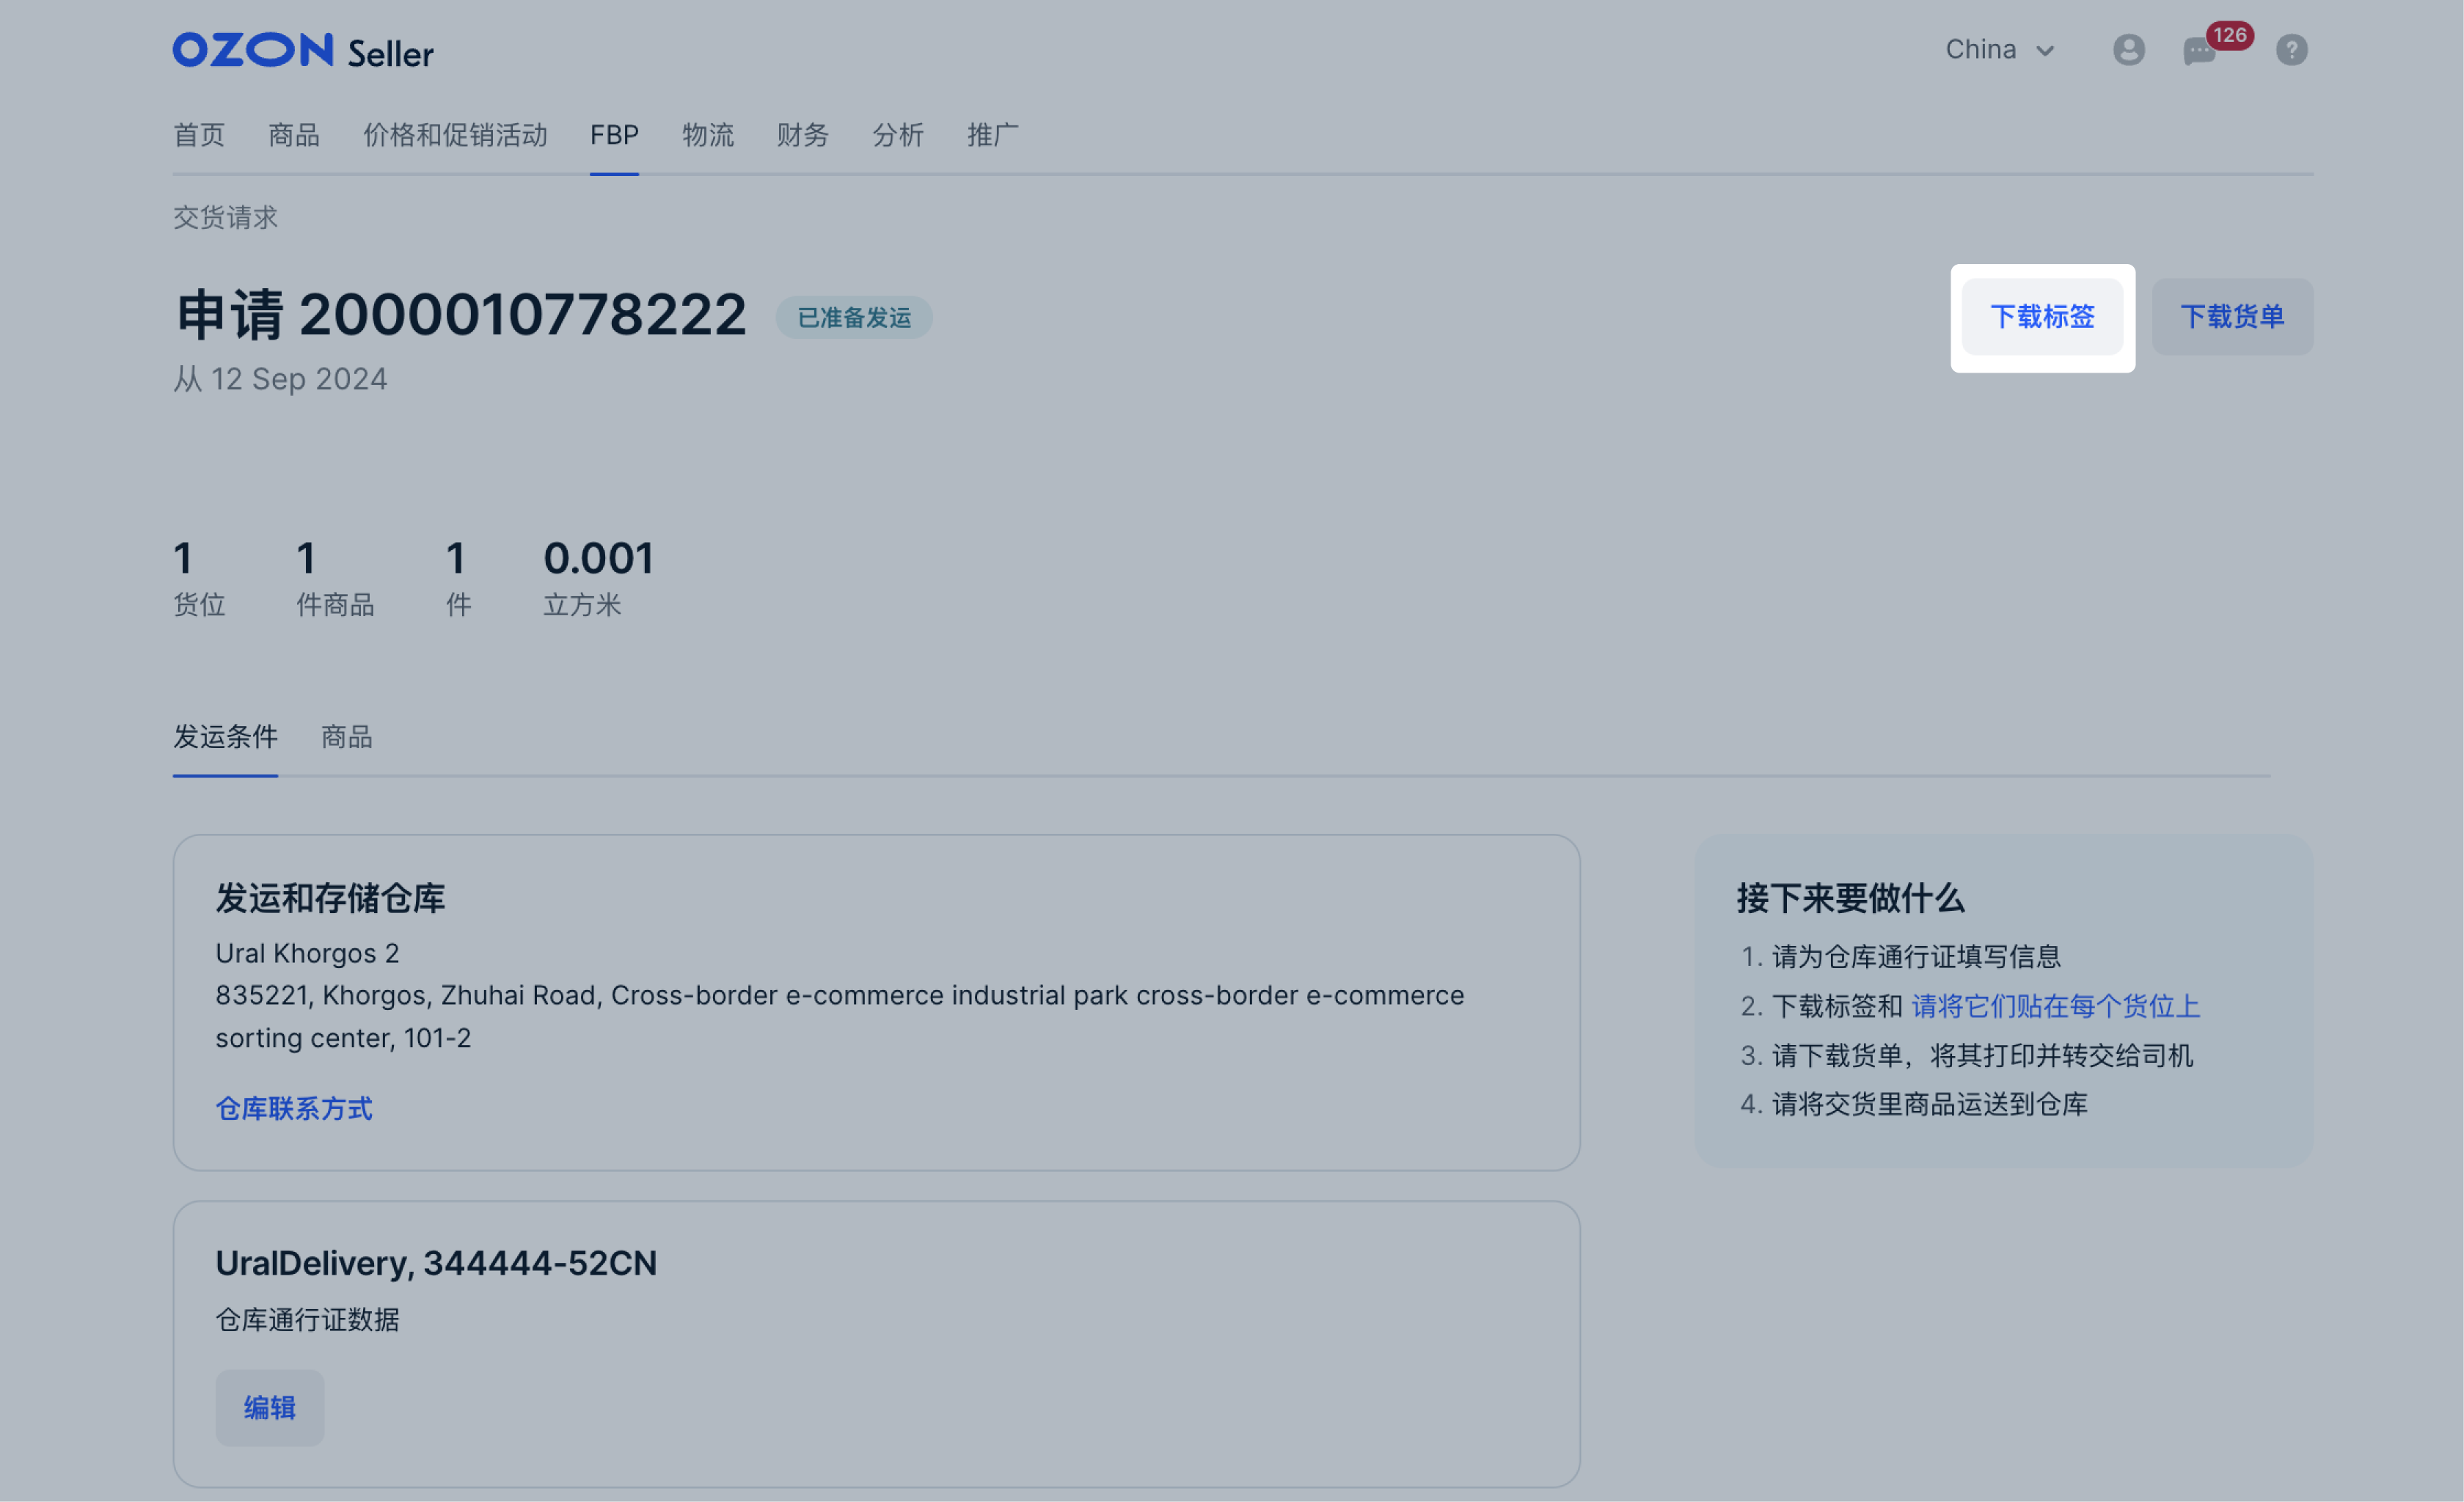
Task: Click the 下载标签 button
Action: pyautogui.click(x=2042, y=317)
